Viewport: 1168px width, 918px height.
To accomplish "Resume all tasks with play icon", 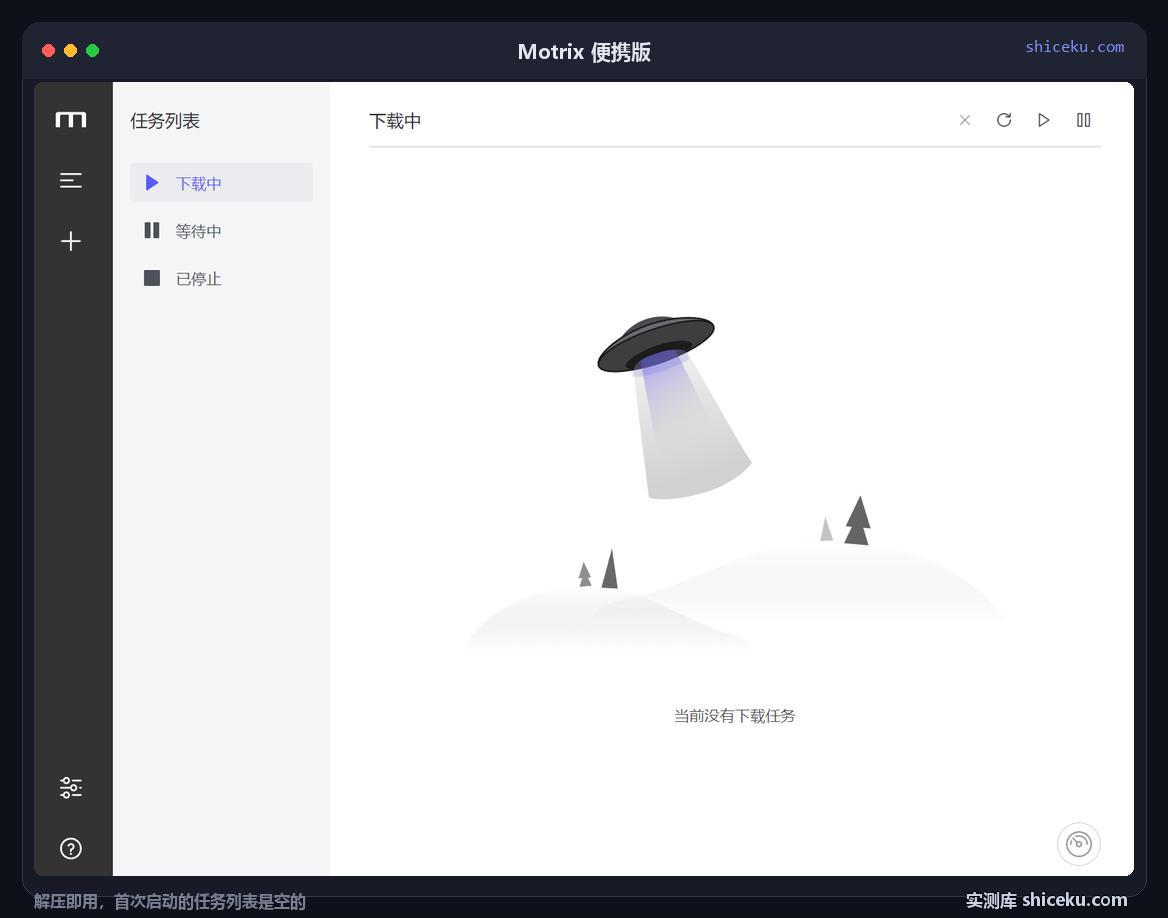I will [x=1044, y=120].
